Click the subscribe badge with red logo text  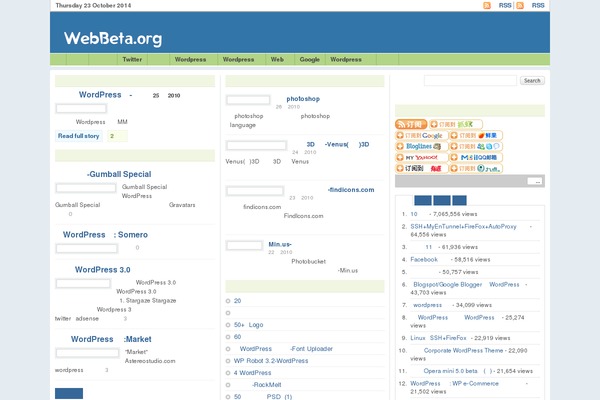pos(421,168)
